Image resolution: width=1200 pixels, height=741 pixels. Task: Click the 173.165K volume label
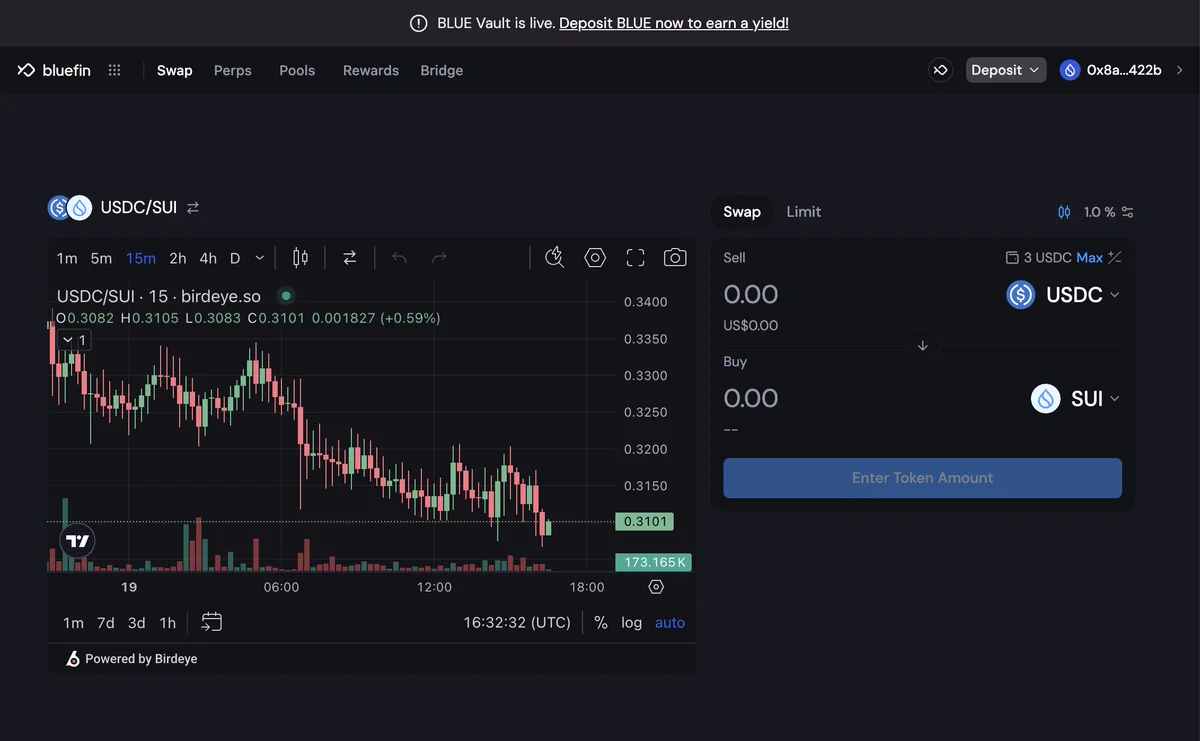click(653, 563)
